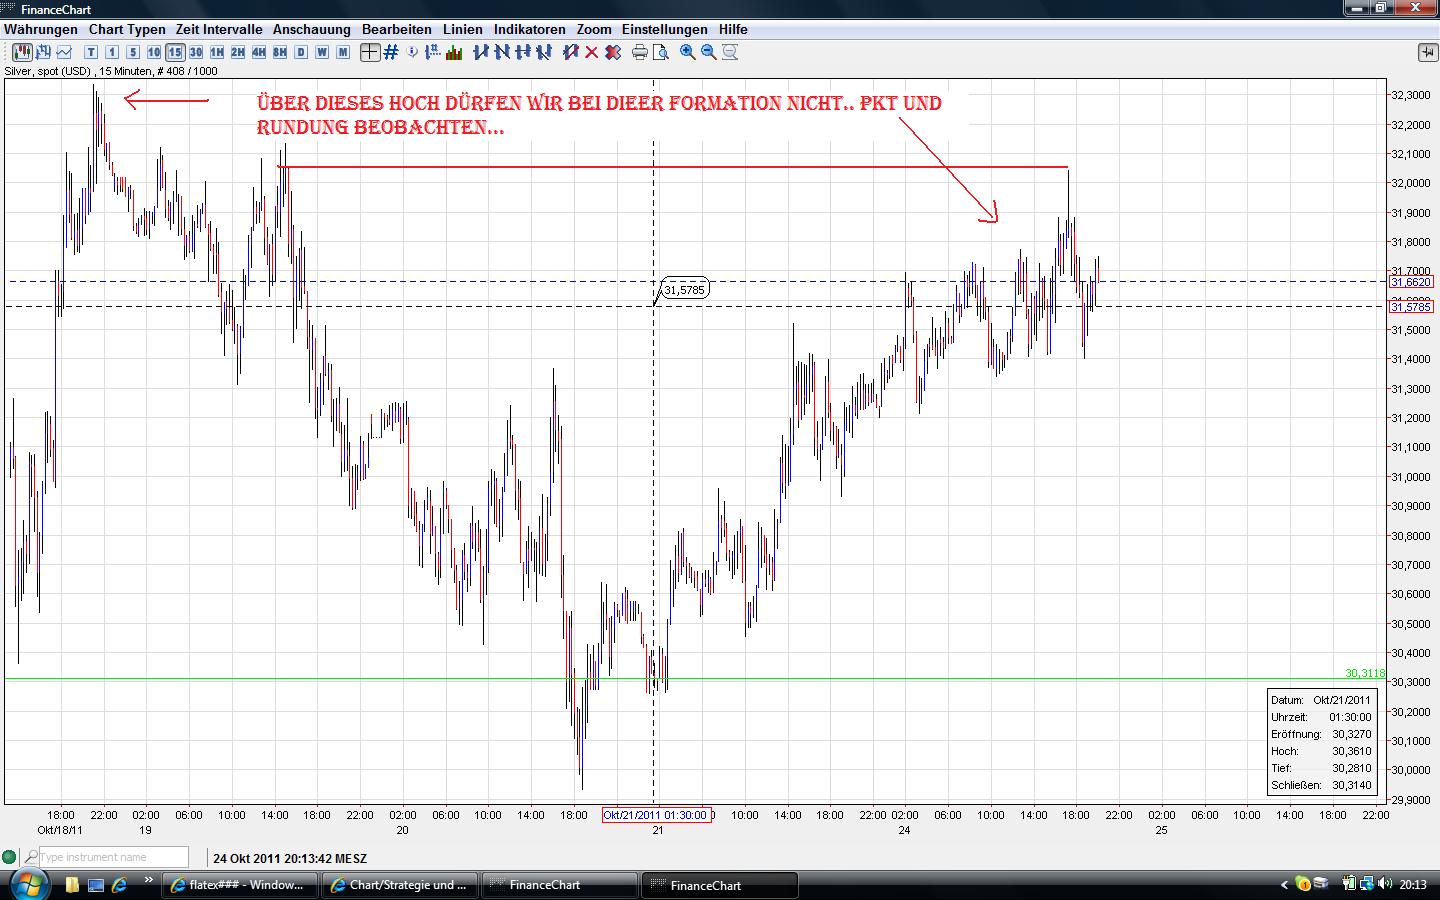
Task: Switch to first FinanceChart taskbar button
Action: point(560,885)
